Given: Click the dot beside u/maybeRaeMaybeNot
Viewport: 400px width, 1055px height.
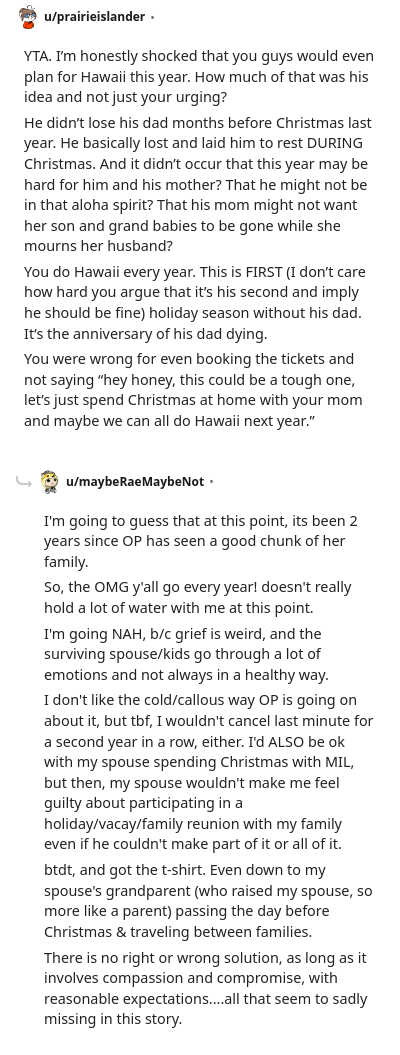Looking at the screenshot, I should pos(212,482).
